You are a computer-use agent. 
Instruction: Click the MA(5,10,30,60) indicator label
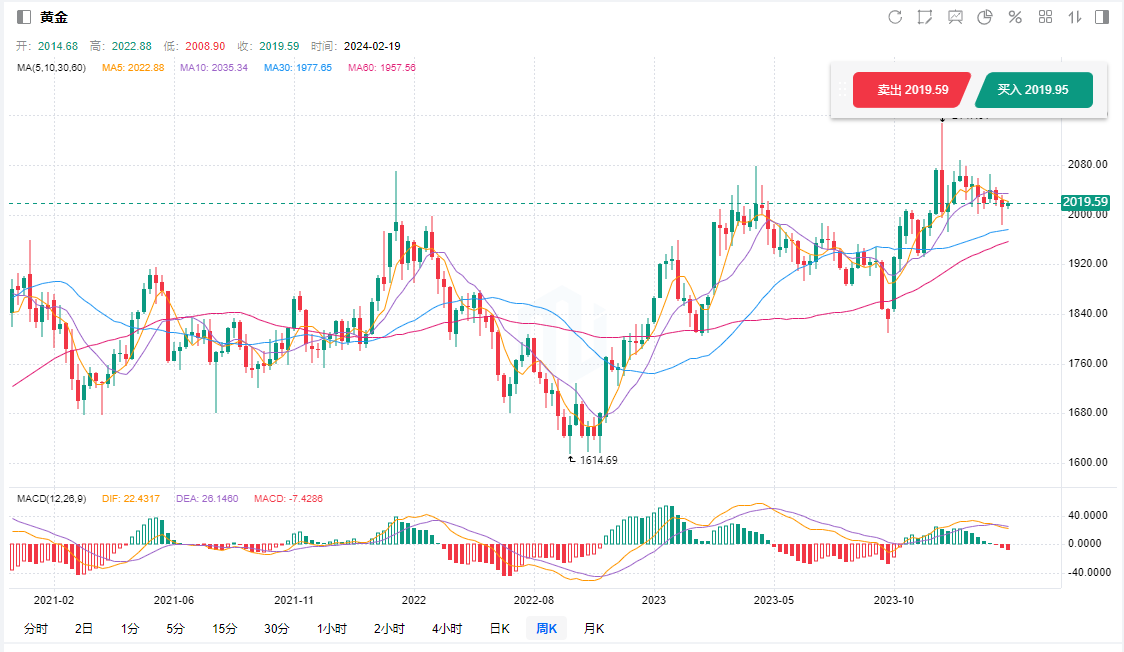(x=52, y=67)
